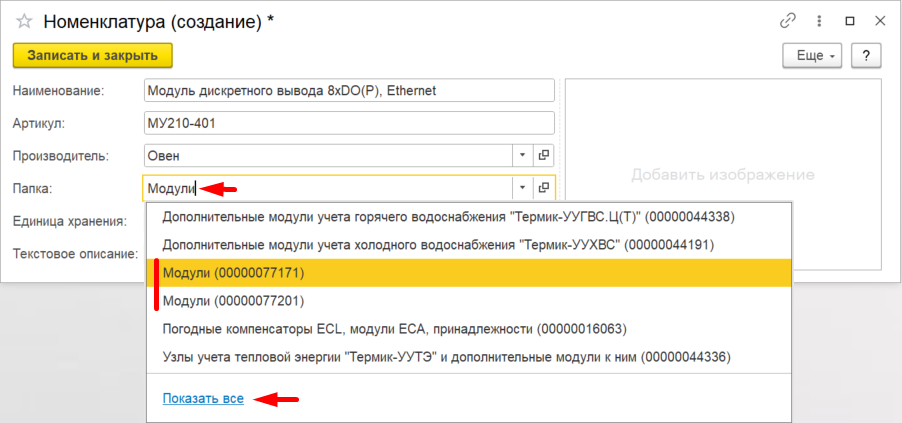
Task: Choose Модули (00000077171) from list
Action: click(x=469, y=273)
